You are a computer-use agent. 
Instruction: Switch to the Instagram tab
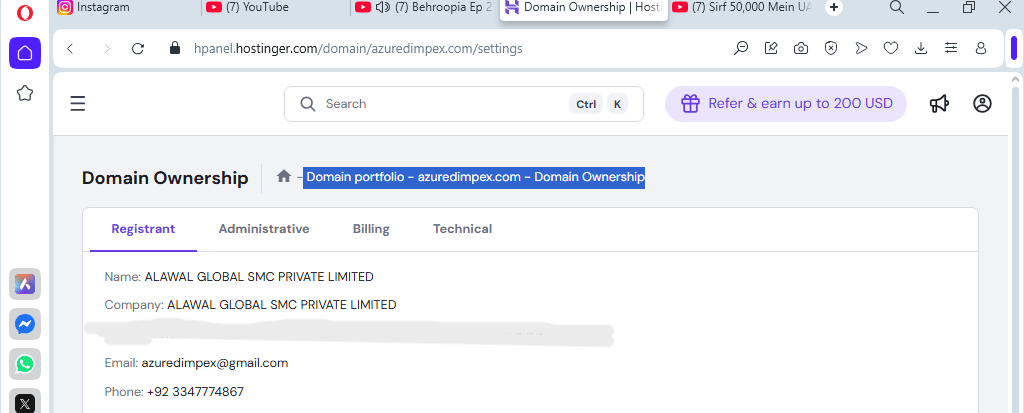pos(126,8)
